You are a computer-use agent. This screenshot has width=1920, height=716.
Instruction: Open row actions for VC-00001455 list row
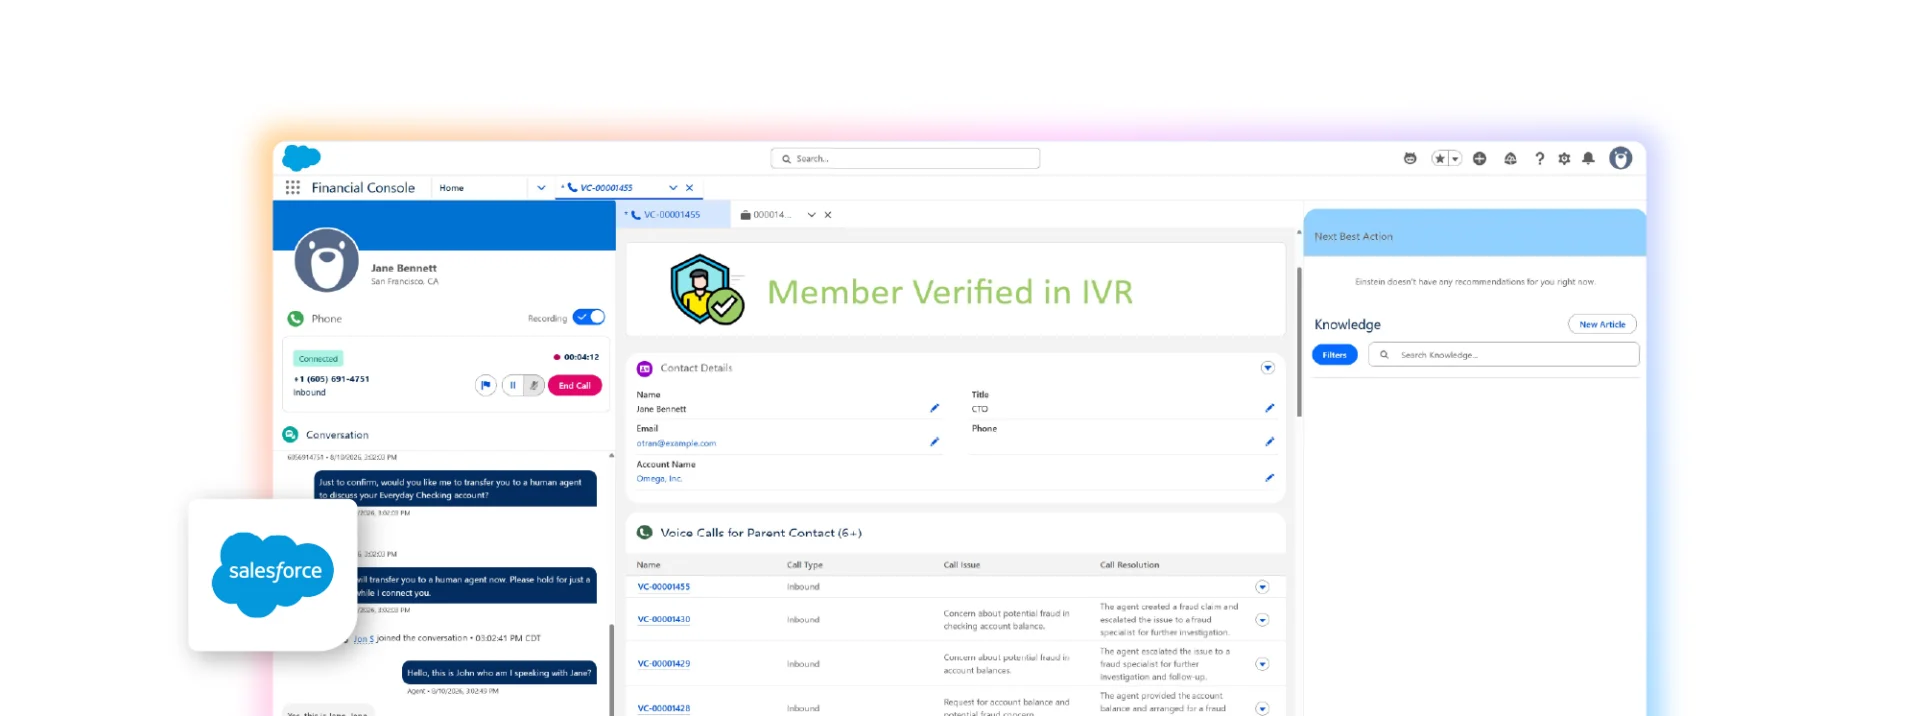pyautogui.click(x=1262, y=587)
